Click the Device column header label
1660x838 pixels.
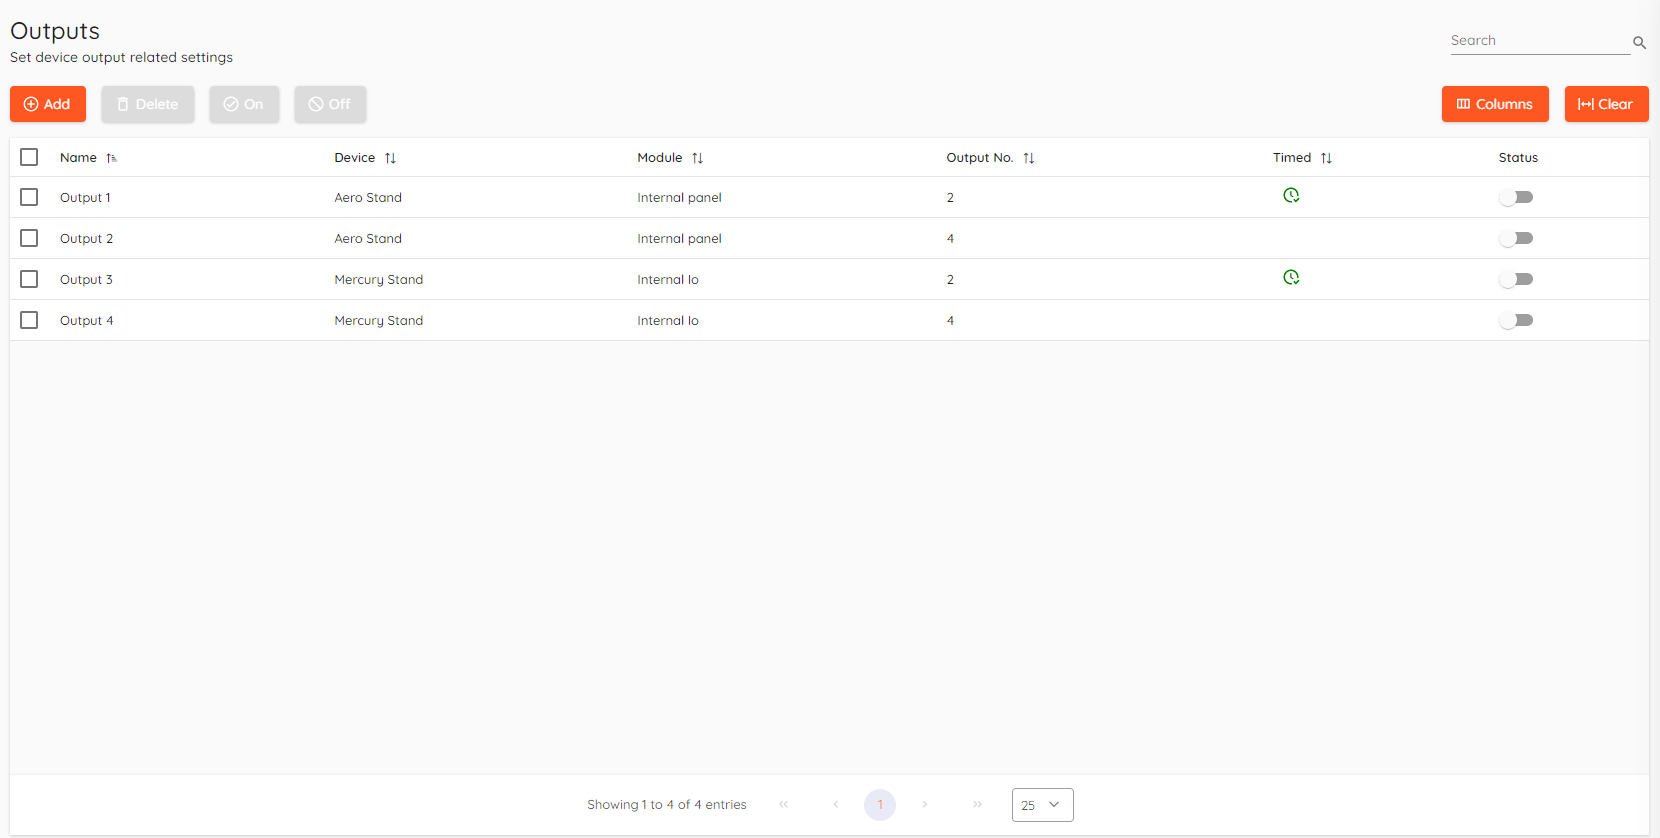tap(355, 158)
